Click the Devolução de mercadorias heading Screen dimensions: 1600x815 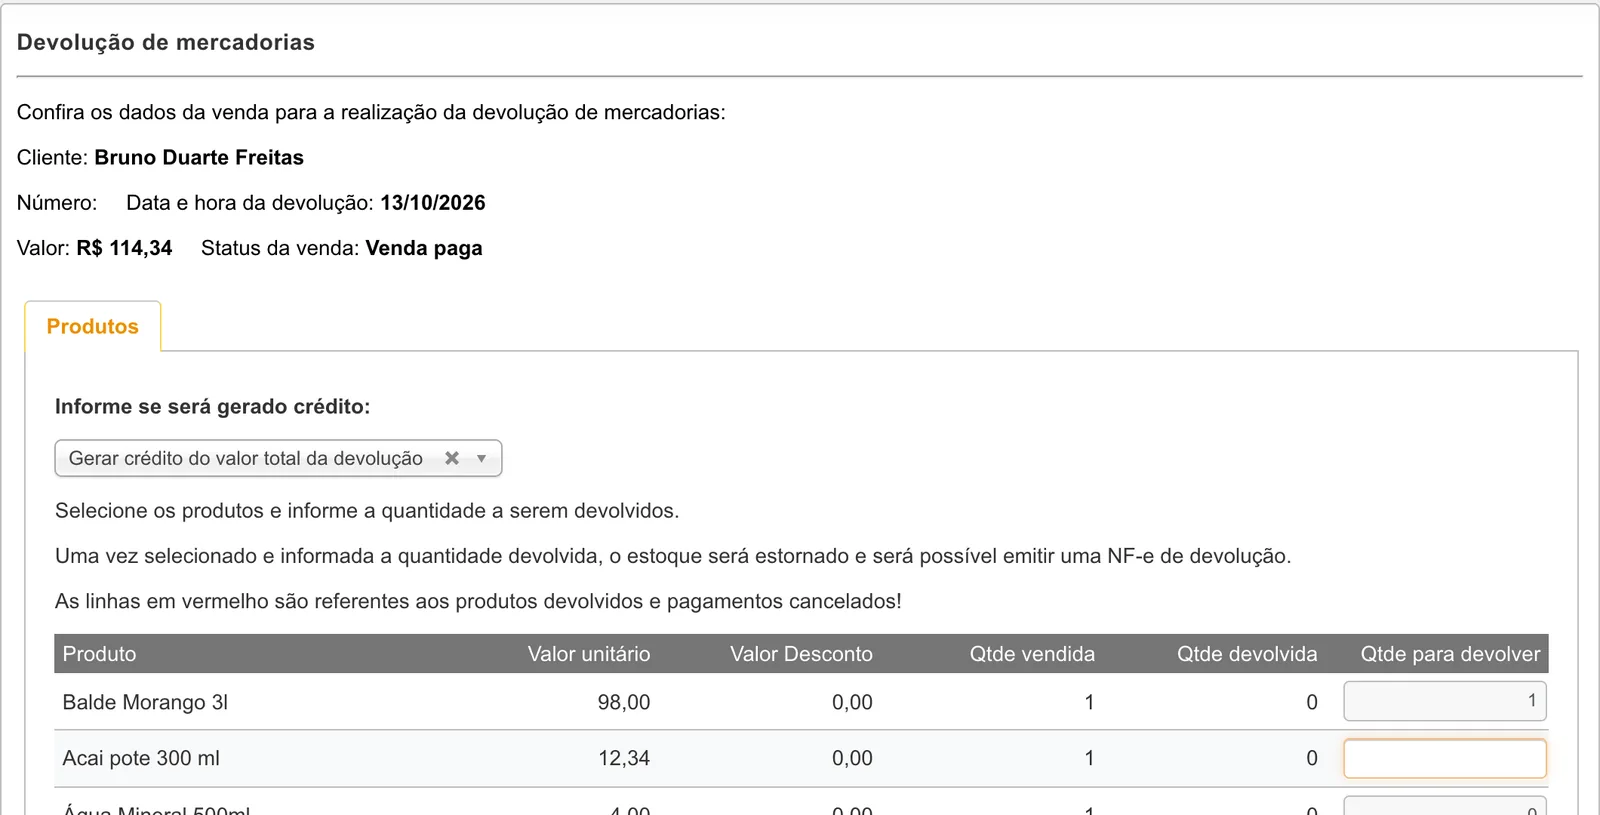[x=166, y=42]
